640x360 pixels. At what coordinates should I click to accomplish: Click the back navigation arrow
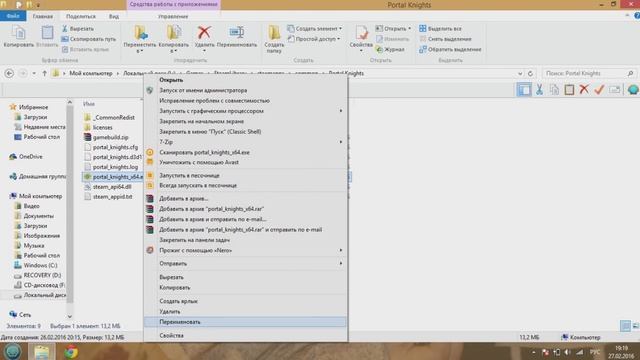point(9,73)
